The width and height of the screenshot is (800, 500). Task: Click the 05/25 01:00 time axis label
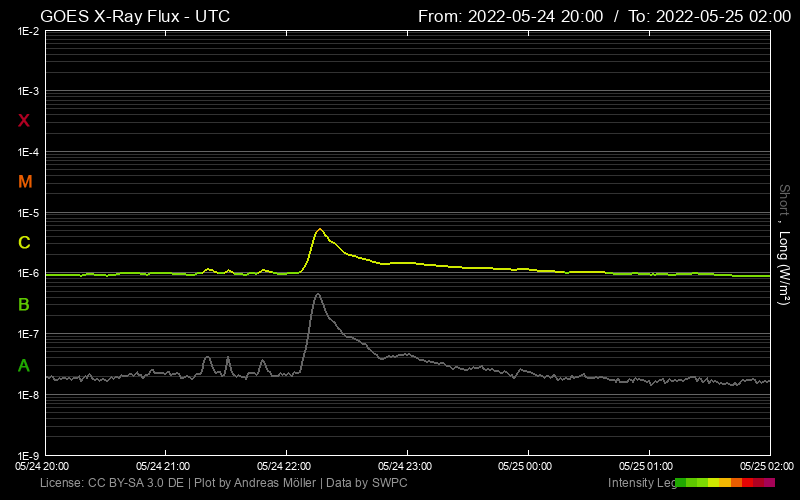[x=646, y=466]
